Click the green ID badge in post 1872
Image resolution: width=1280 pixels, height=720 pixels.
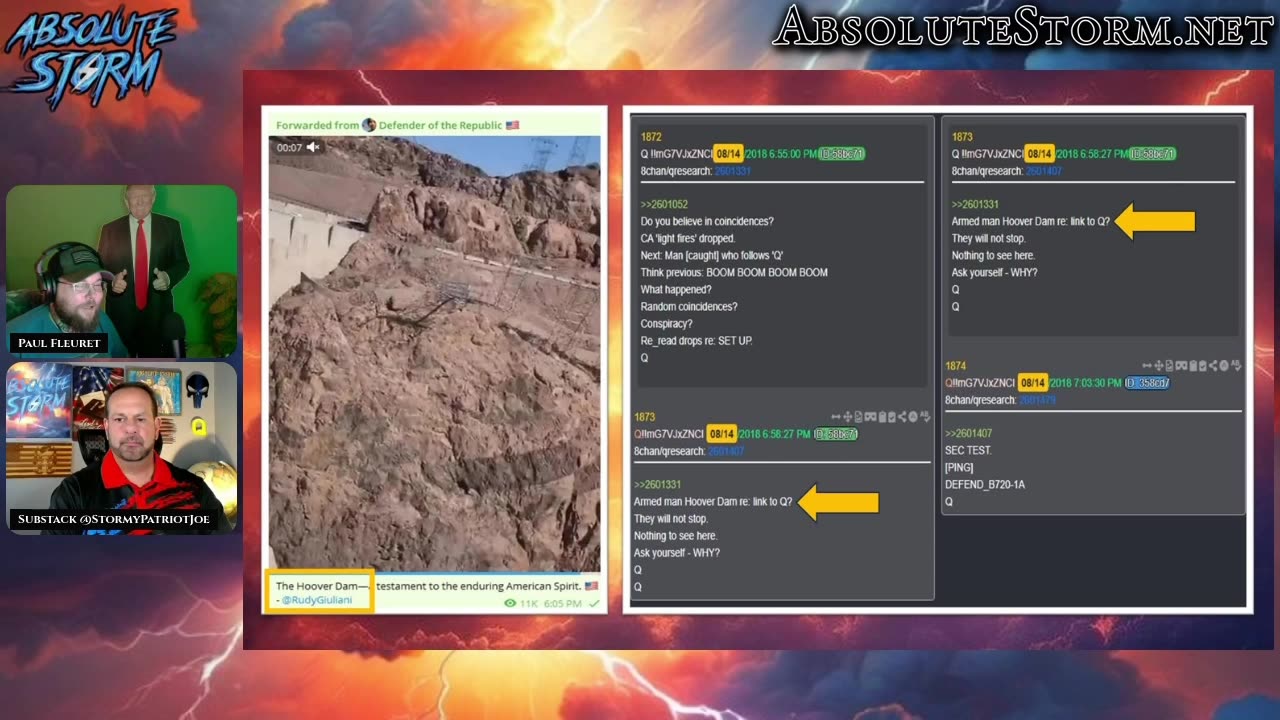click(841, 154)
